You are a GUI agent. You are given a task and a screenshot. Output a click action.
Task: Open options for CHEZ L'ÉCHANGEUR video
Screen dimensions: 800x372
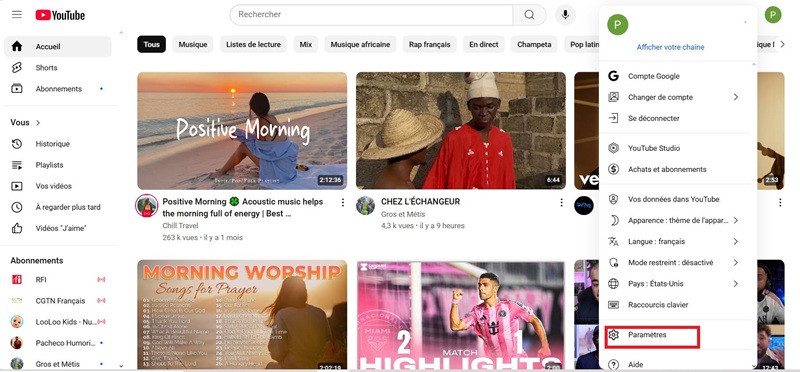point(561,203)
